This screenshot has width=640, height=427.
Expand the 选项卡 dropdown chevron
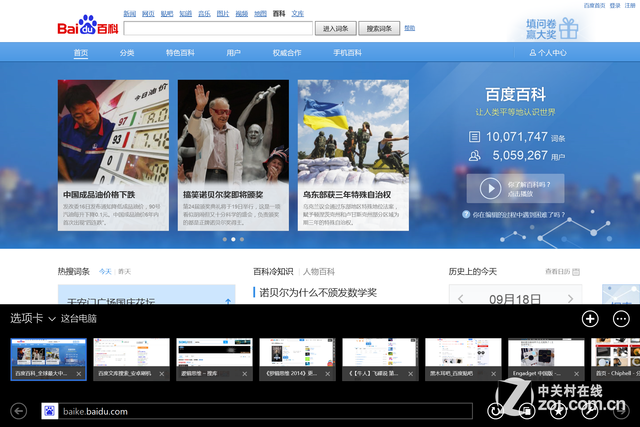click(52, 319)
